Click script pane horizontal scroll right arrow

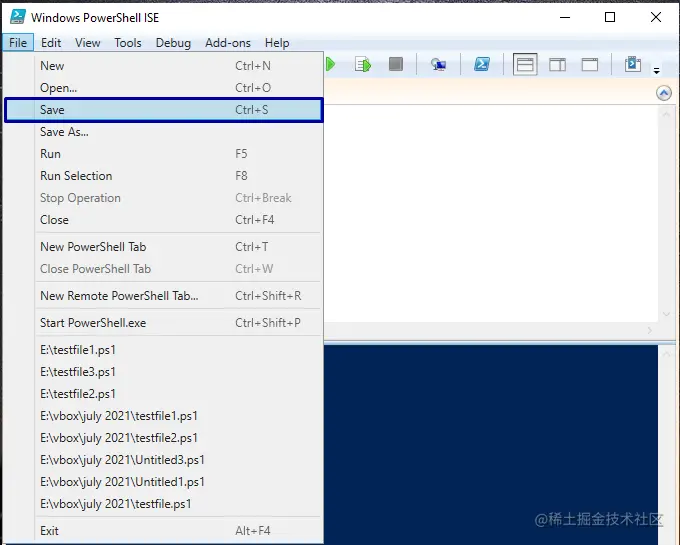click(x=650, y=330)
